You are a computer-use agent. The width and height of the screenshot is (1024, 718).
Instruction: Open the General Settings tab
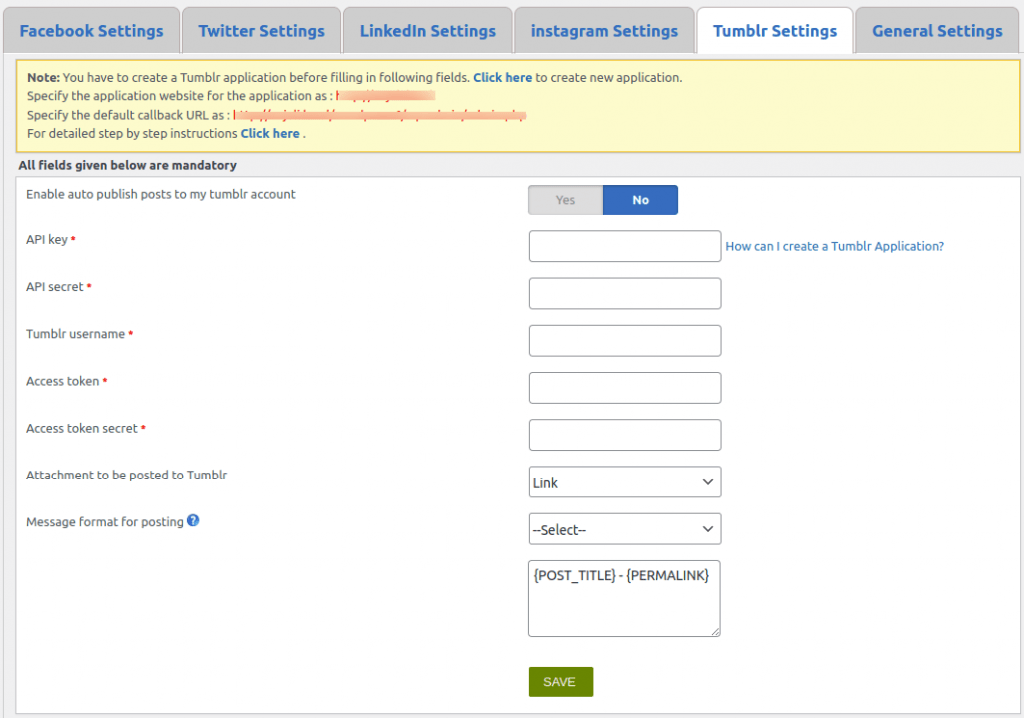(x=936, y=30)
